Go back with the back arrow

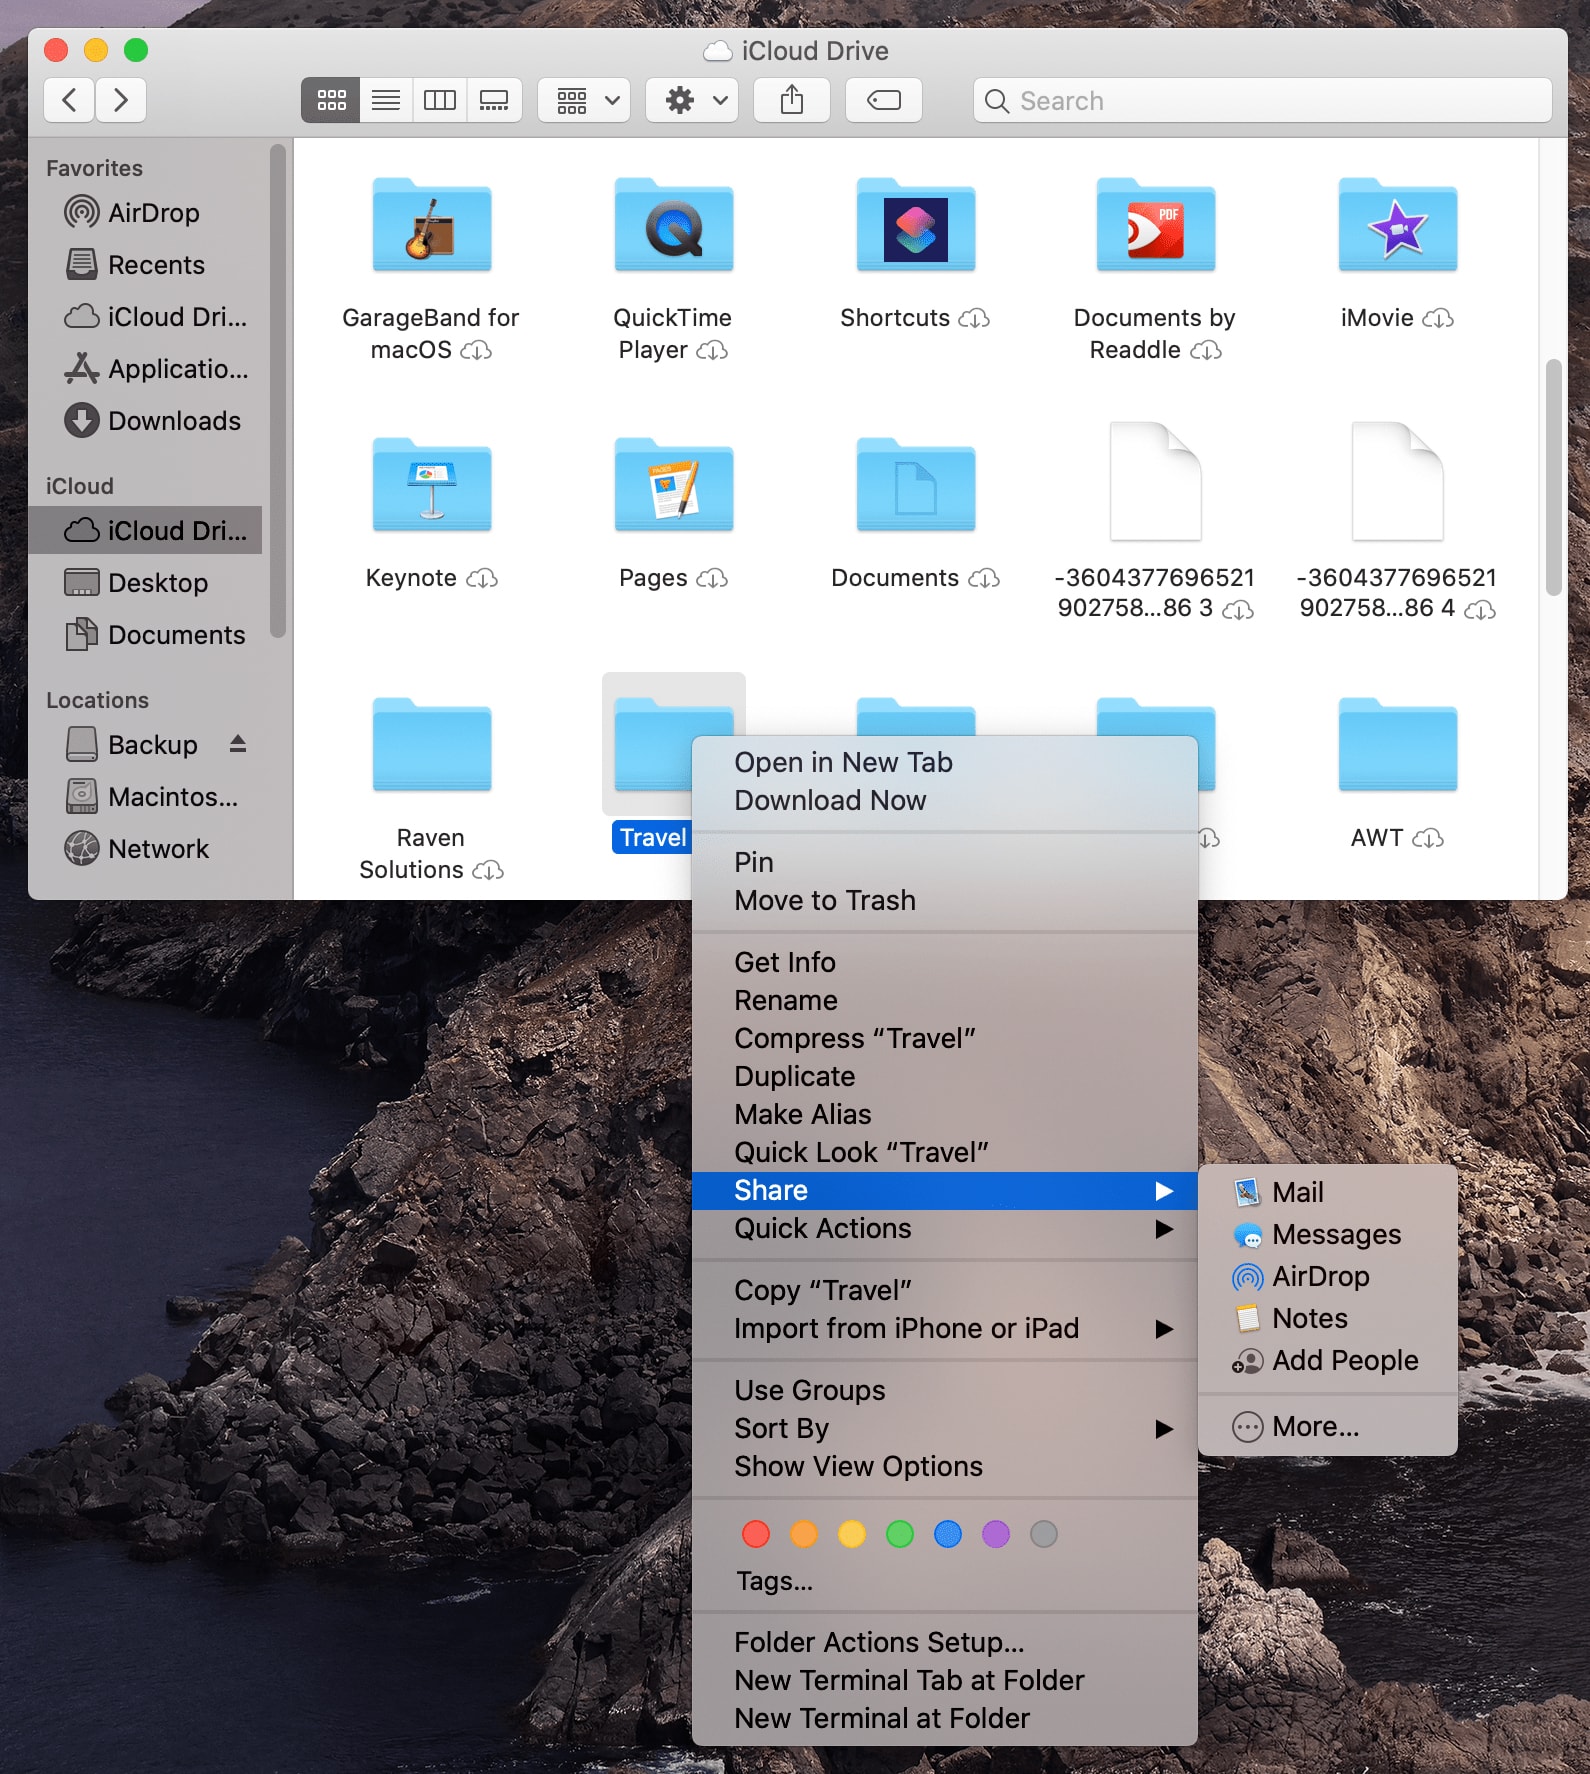[70, 100]
